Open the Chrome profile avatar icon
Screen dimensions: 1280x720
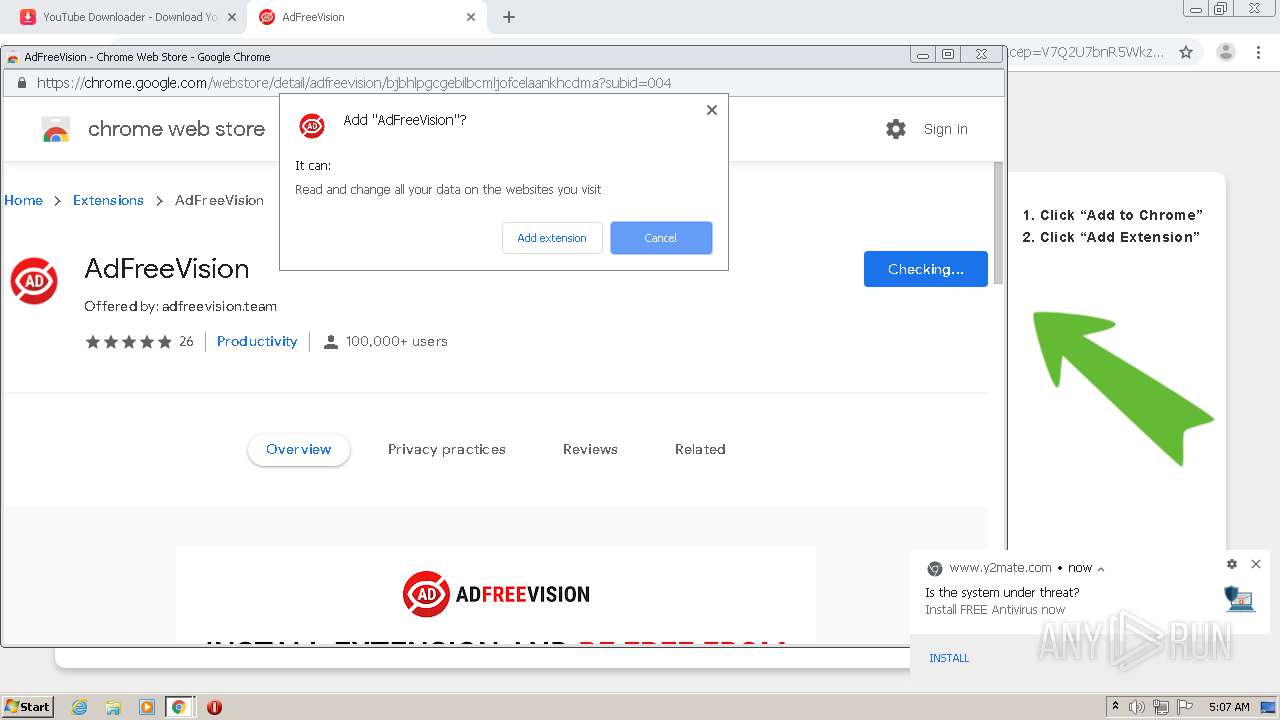1226,52
